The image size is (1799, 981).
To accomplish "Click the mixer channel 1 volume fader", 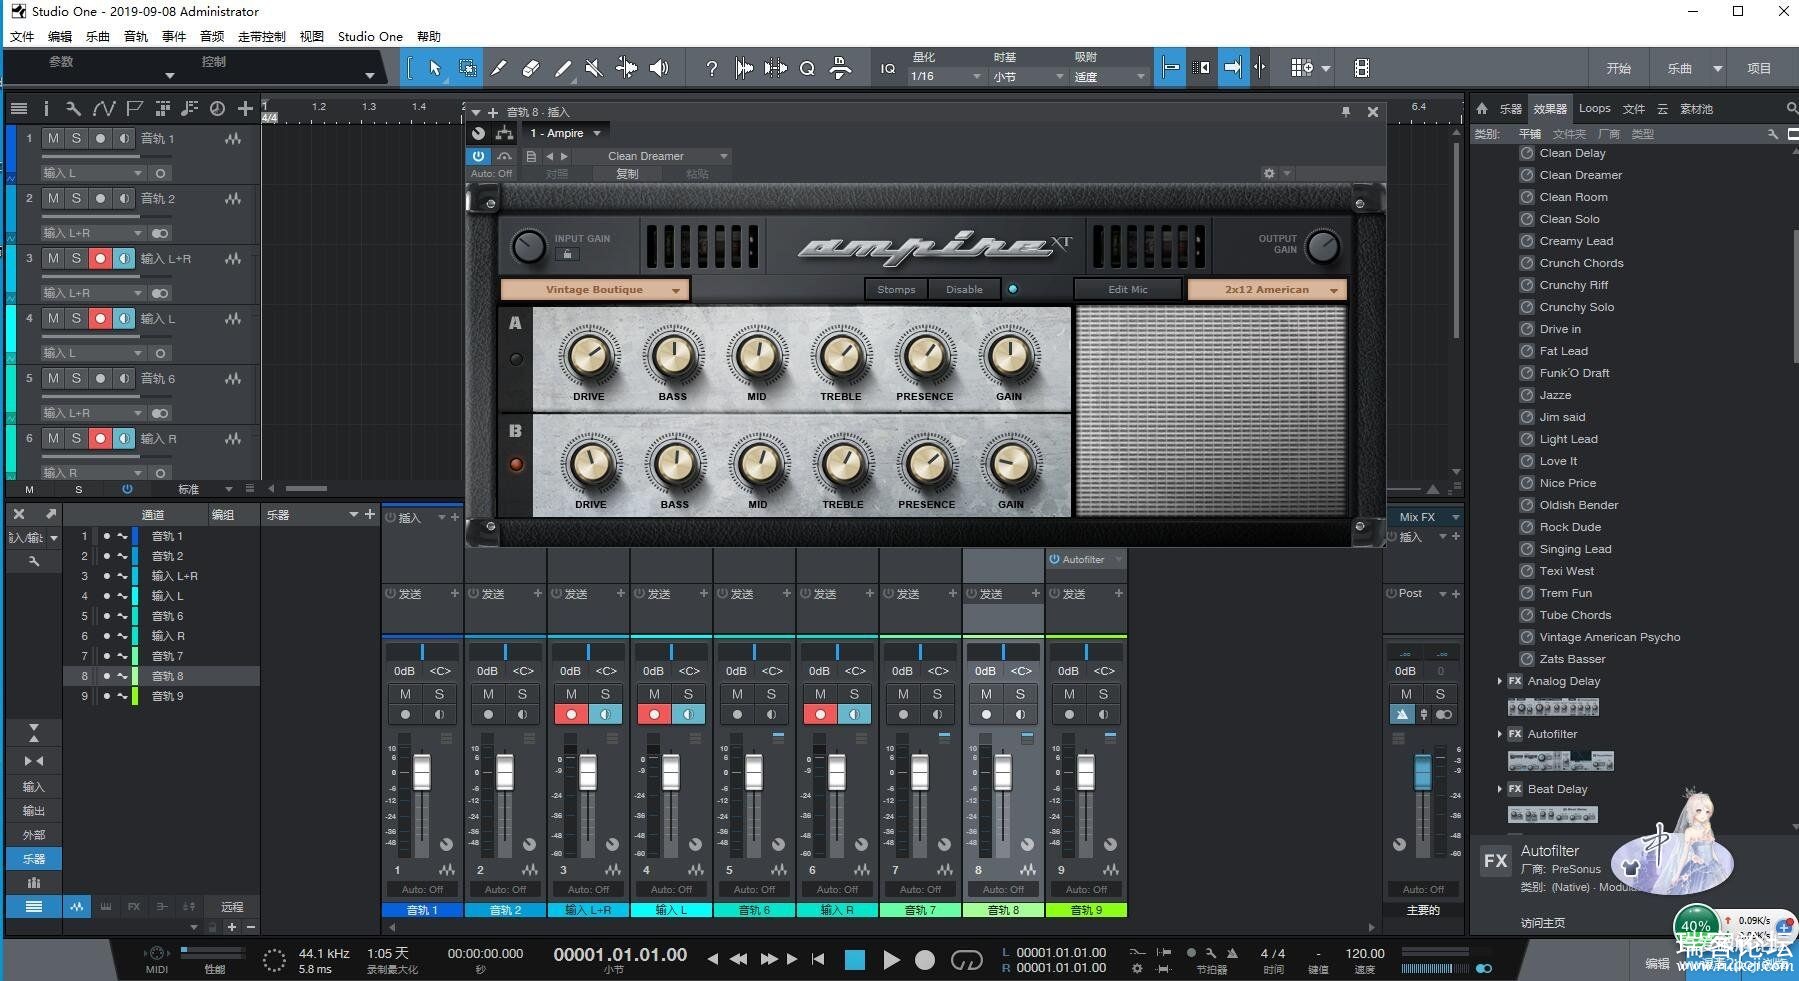I will point(422,772).
